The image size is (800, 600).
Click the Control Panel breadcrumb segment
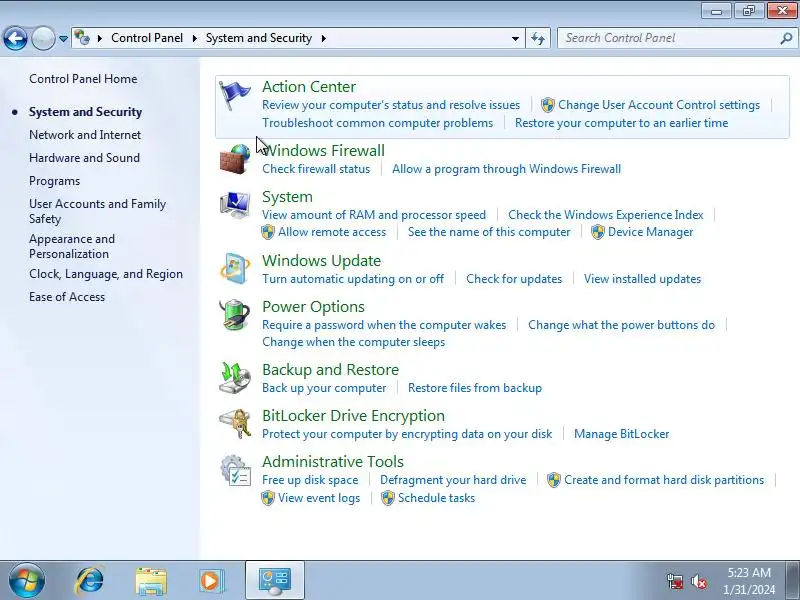click(147, 38)
